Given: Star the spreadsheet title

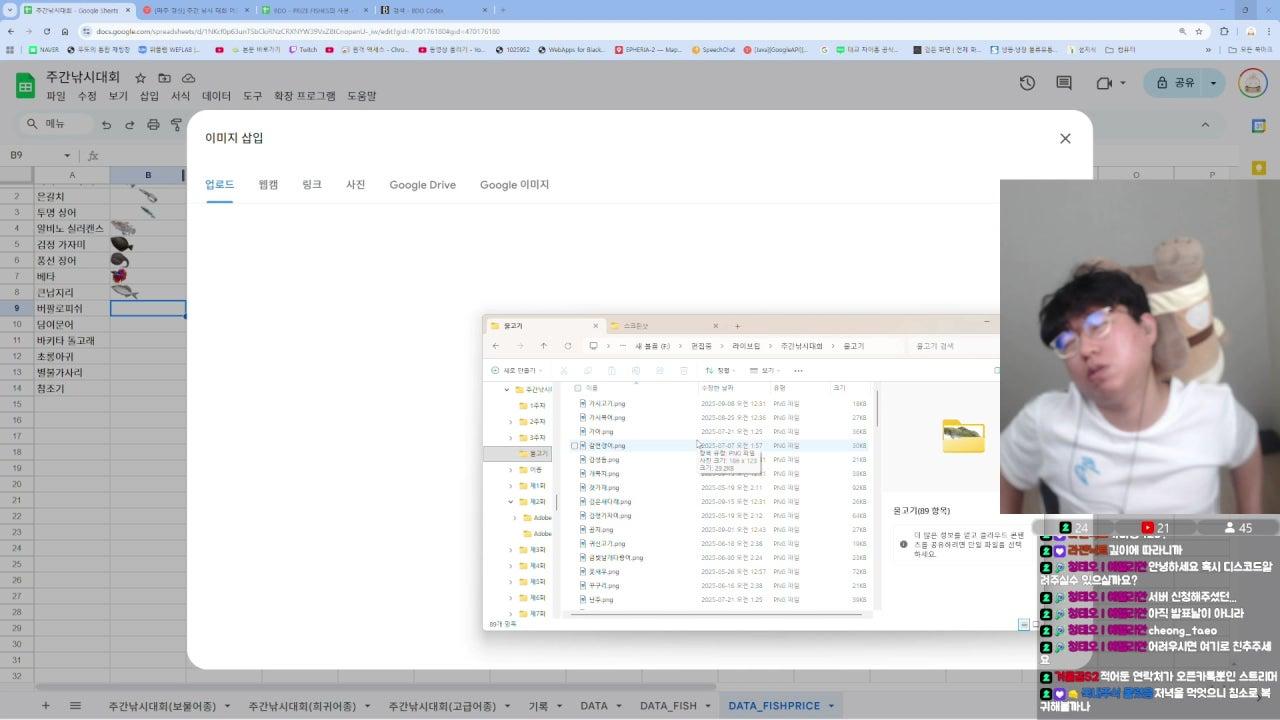Looking at the screenshot, I should pyautogui.click(x=141, y=78).
